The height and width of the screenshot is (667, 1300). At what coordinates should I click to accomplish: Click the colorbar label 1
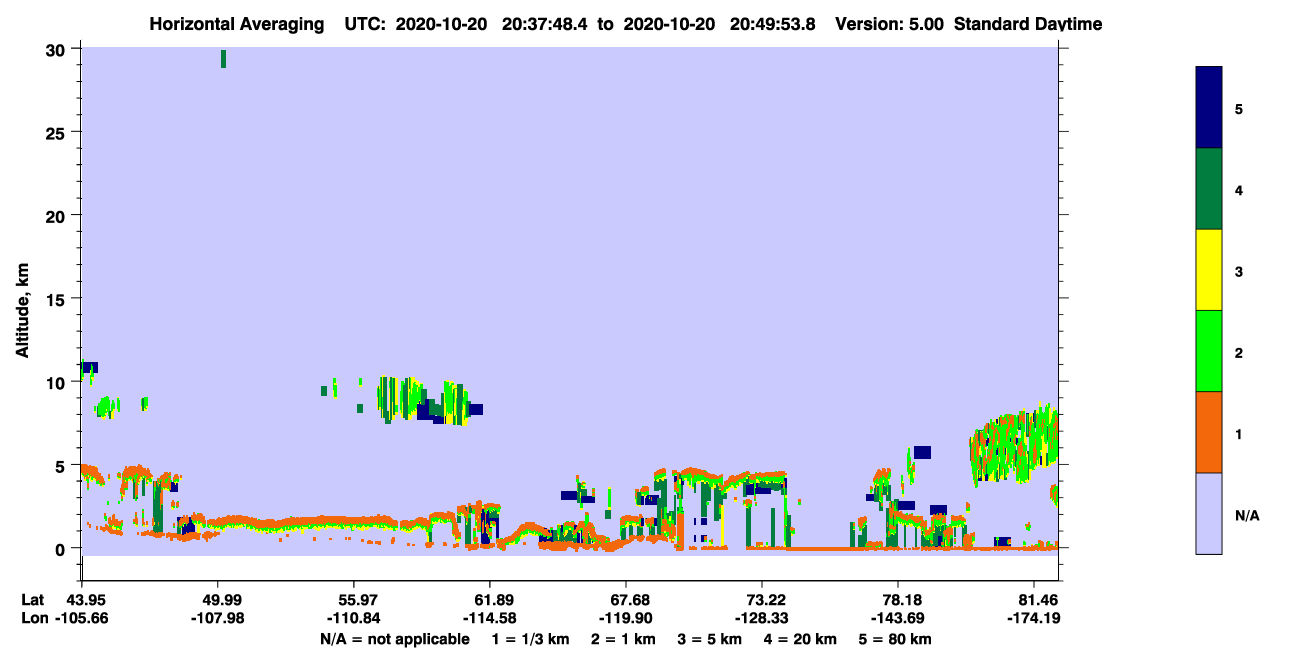[x=1239, y=434]
